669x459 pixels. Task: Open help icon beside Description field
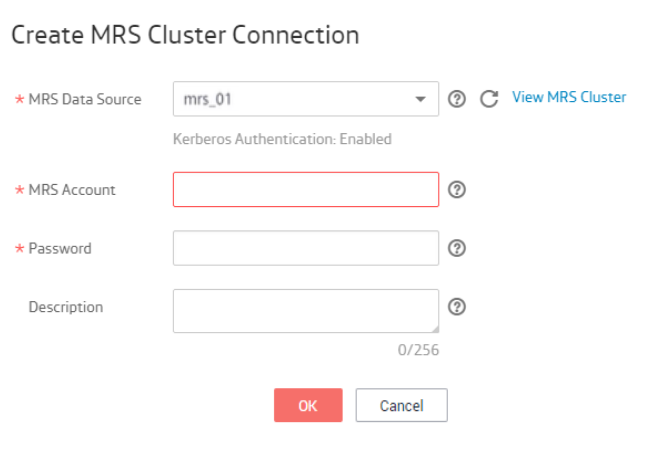coord(457,307)
